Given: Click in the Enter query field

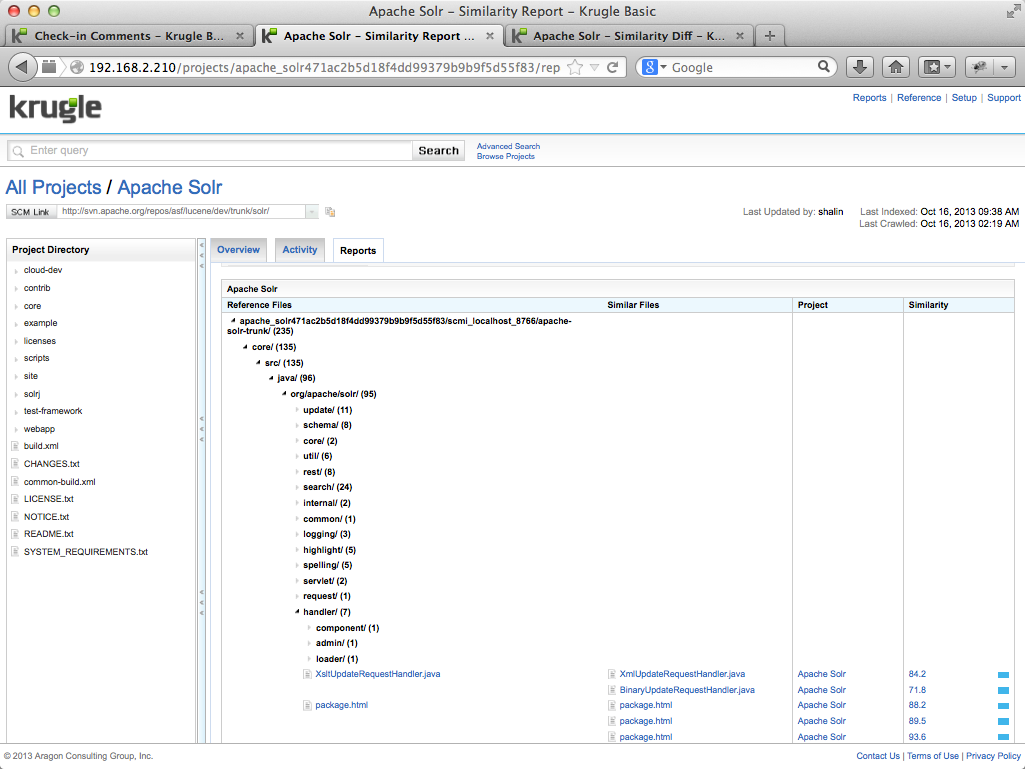Looking at the screenshot, I should 210,150.
